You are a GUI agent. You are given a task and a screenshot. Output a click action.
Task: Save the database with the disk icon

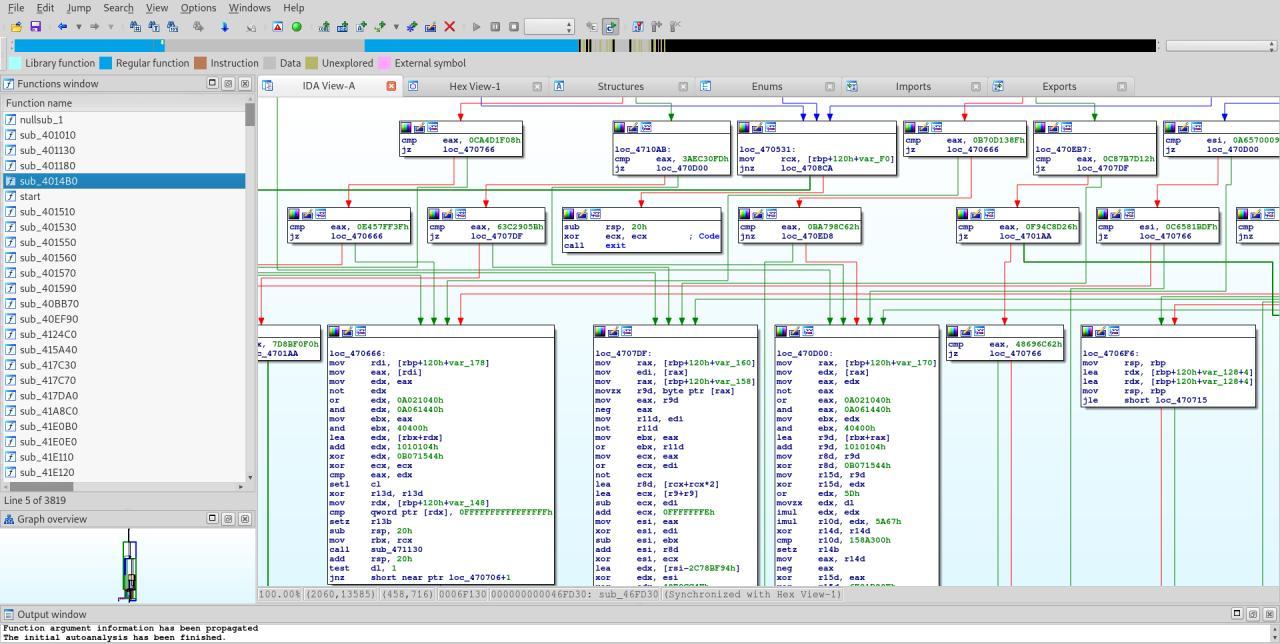tap(35, 25)
